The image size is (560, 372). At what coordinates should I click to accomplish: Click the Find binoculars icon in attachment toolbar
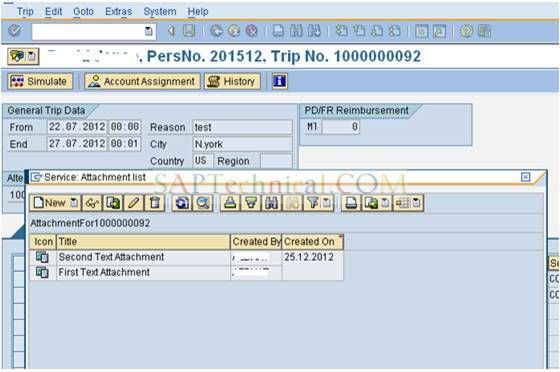272,203
